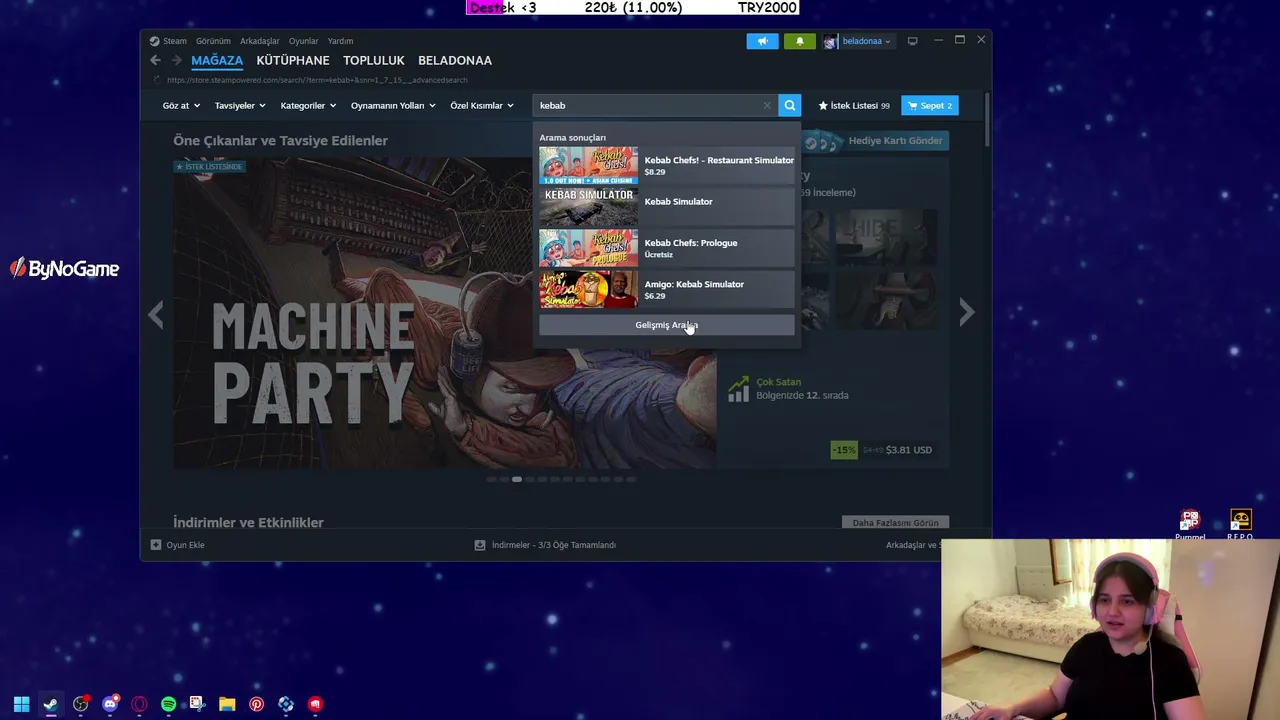Click the blue megaphone announcements icon

coord(762,41)
